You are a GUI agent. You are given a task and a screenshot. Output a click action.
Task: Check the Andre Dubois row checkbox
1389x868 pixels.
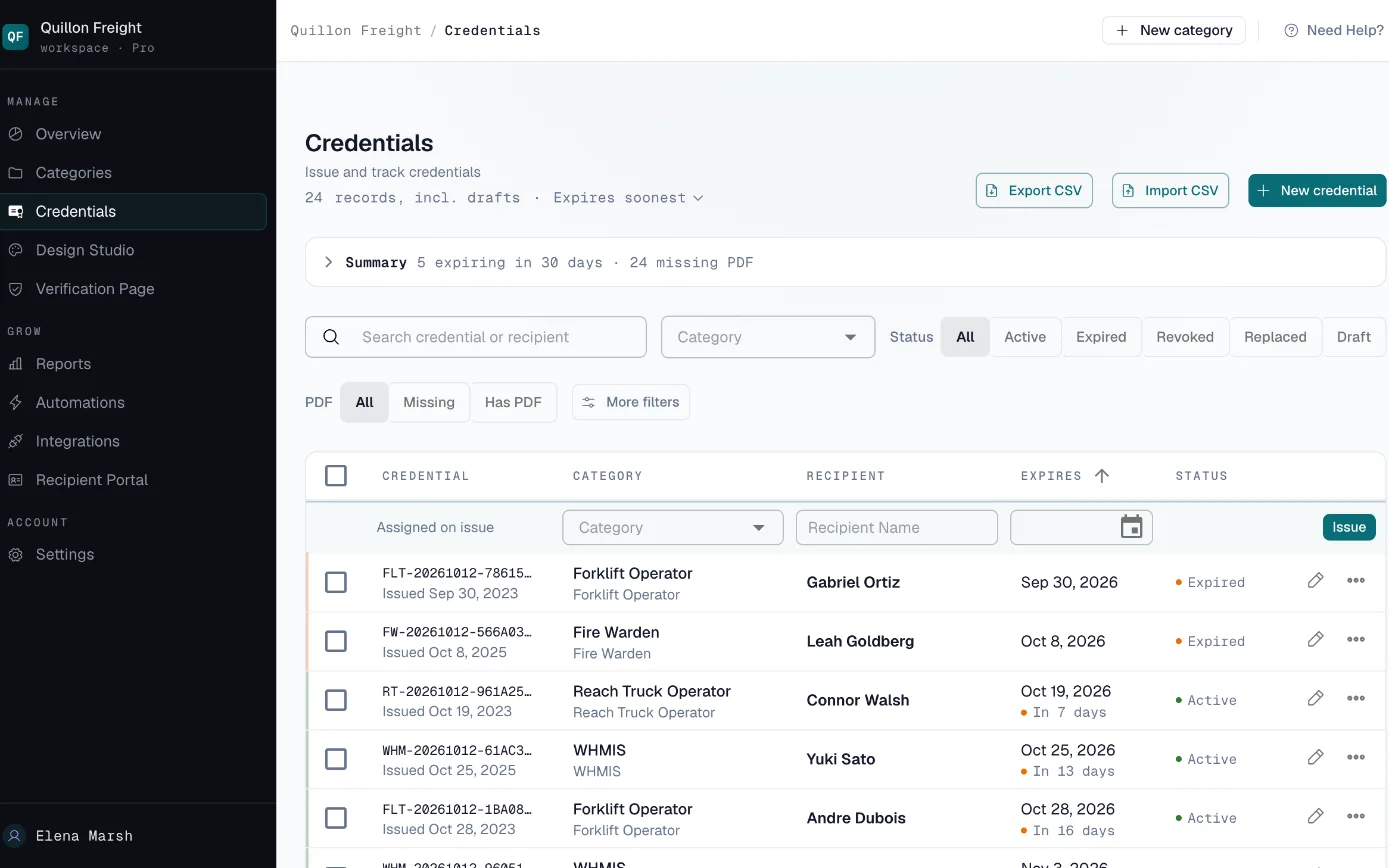point(336,818)
